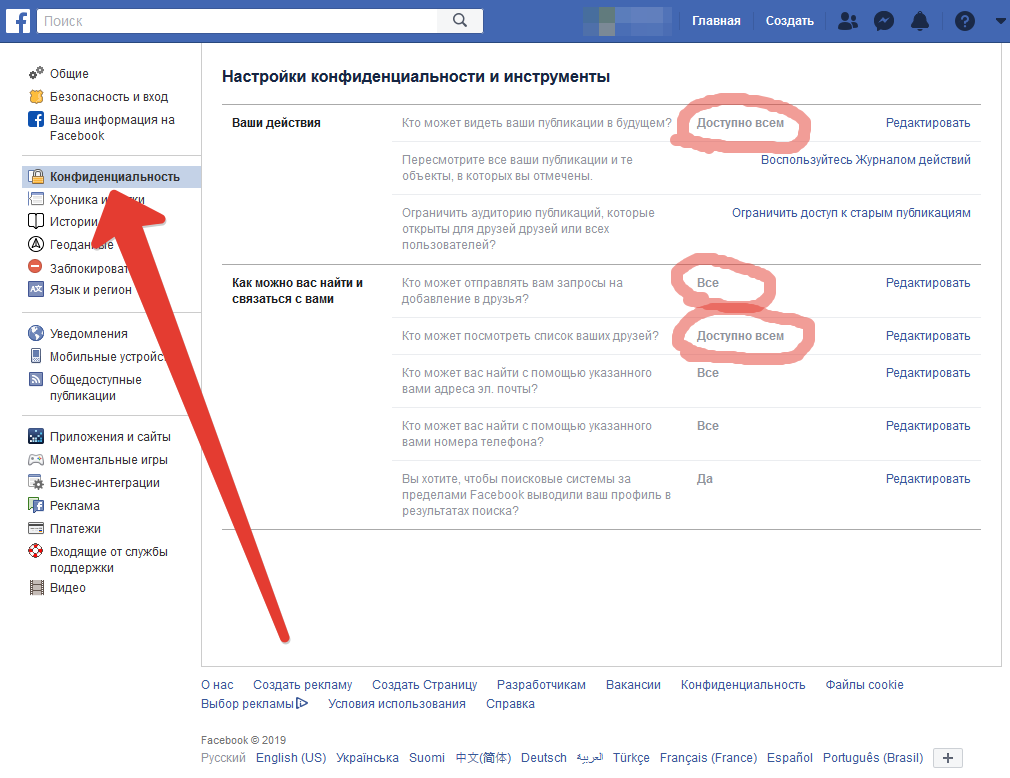Edit who can see friends list

[x=928, y=336]
